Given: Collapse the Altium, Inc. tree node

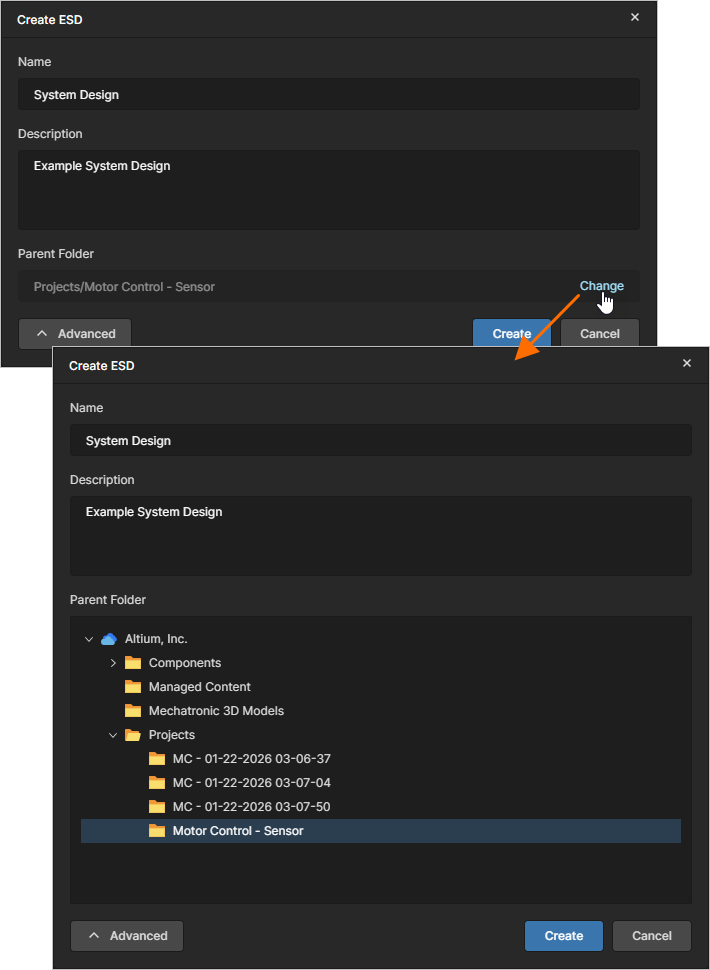Looking at the screenshot, I should 89,639.
